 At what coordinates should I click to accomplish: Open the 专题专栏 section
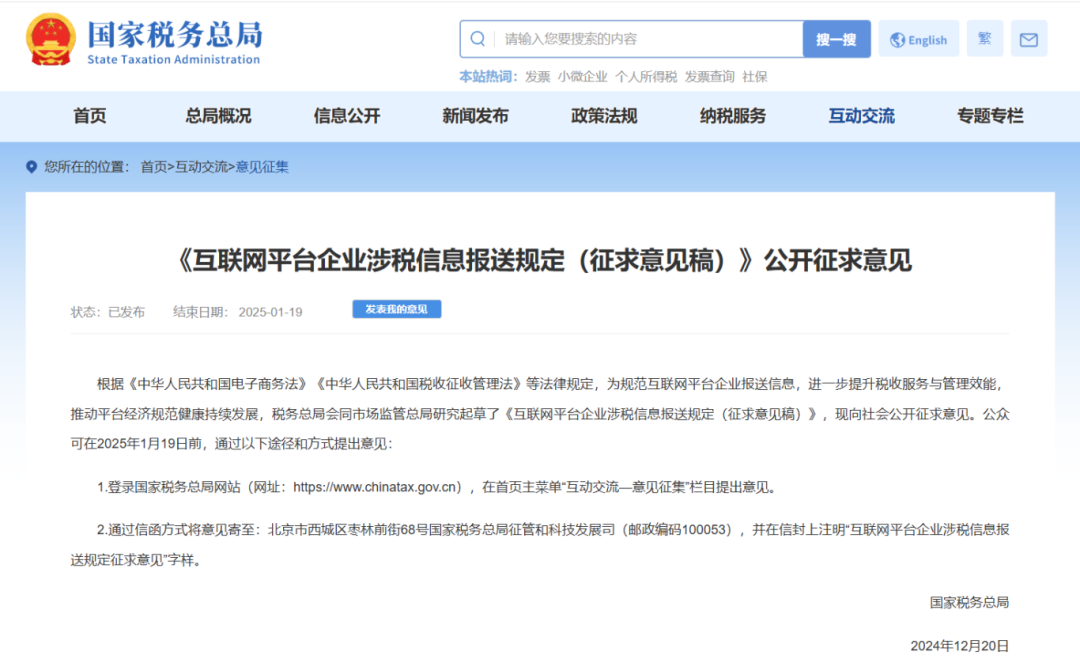988,116
